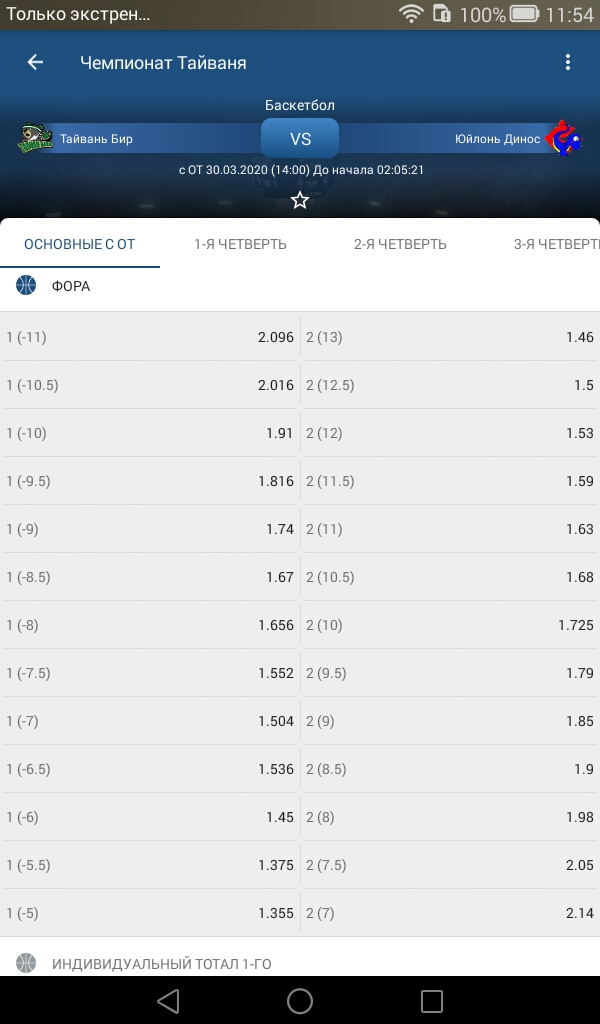Open Android recent apps square button
This screenshot has height=1024, width=600.
click(432, 1000)
